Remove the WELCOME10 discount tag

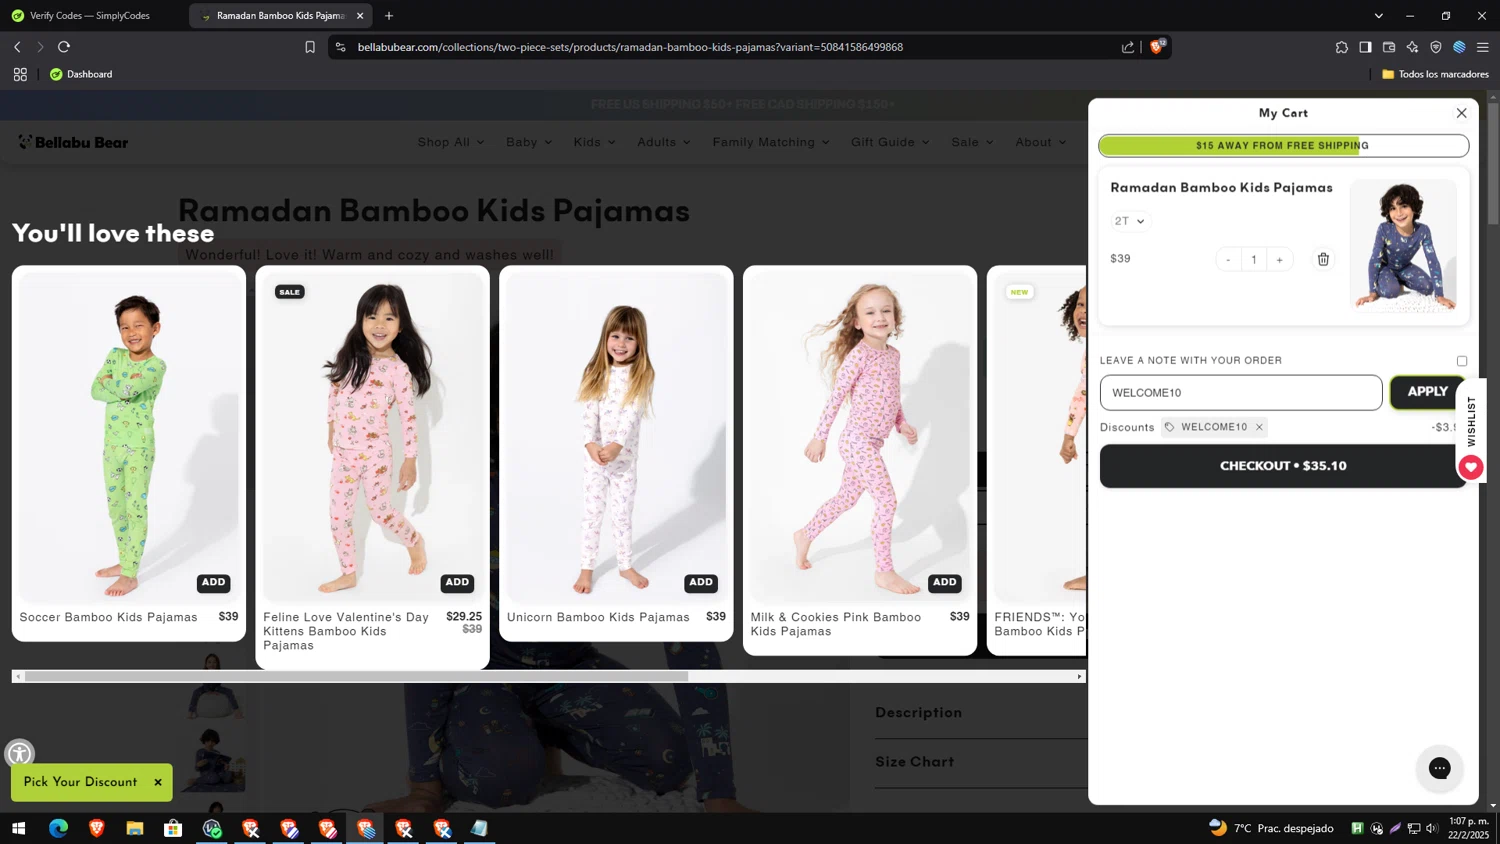point(1259,427)
